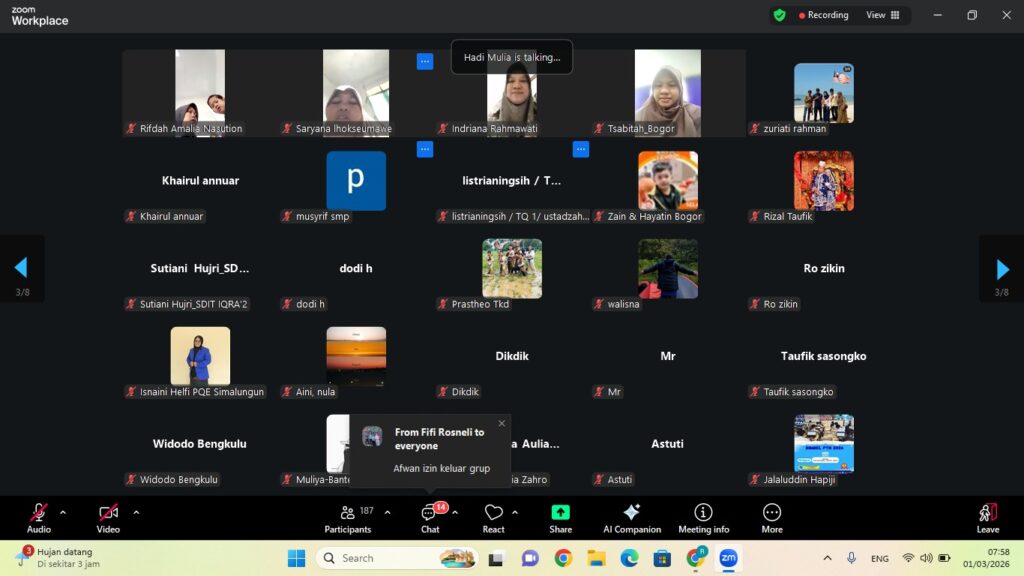Image resolution: width=1024 pixels, height=576 pixels.
Task: Select zuriati rahman's profile picture
Action: point(824,93)
